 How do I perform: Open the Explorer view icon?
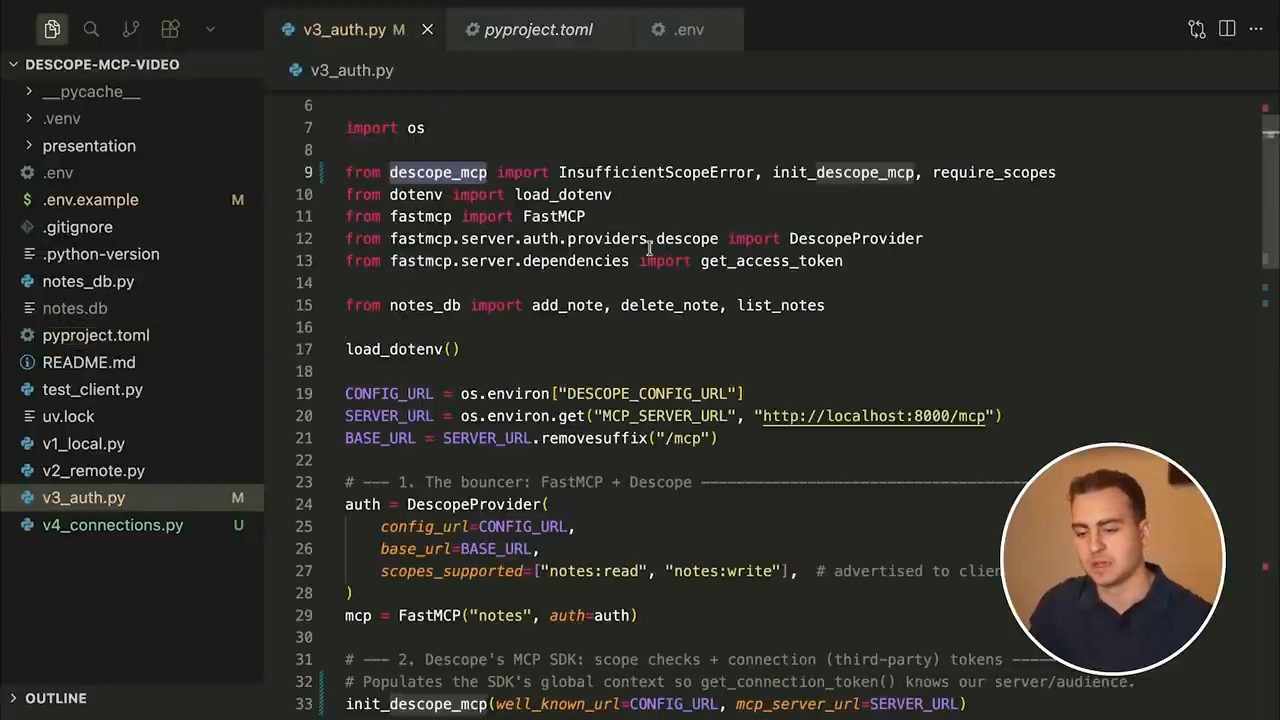click(x=52, y=29)
